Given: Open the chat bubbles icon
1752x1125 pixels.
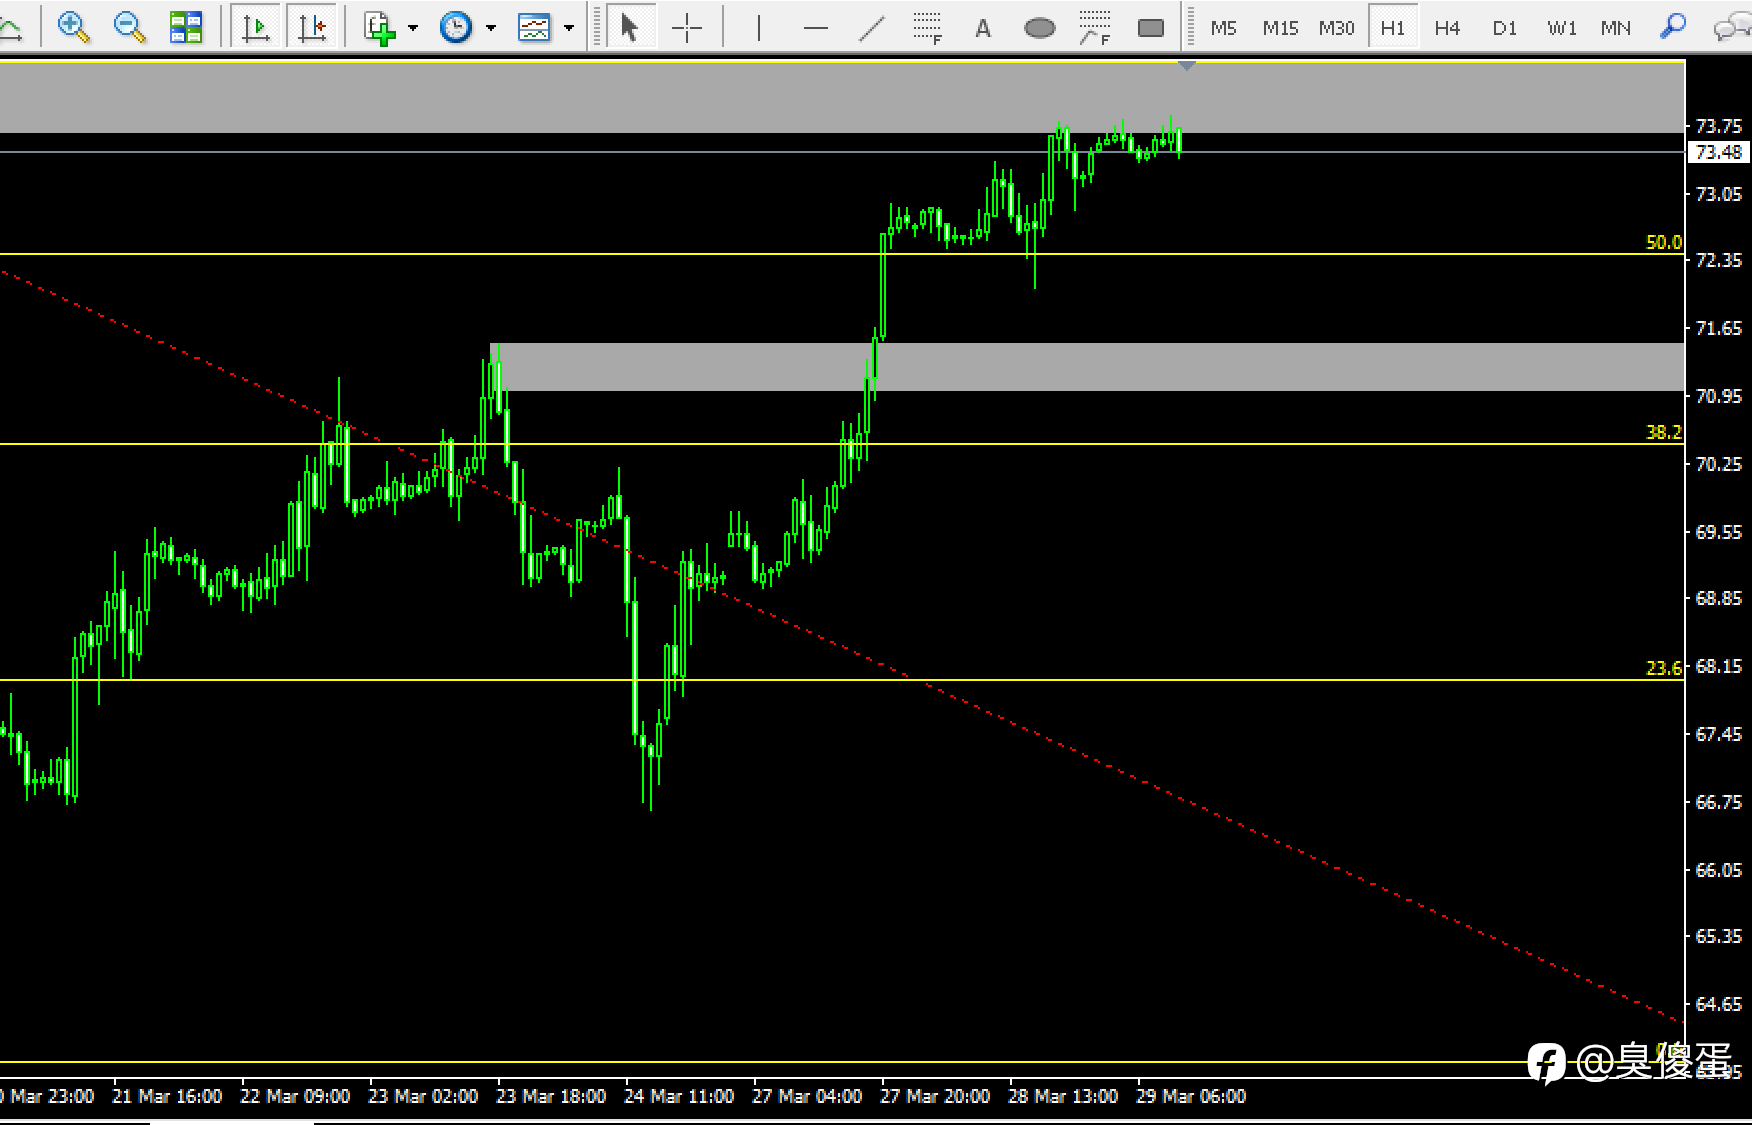Looking at the screenshot, I should click(1732, 28).
